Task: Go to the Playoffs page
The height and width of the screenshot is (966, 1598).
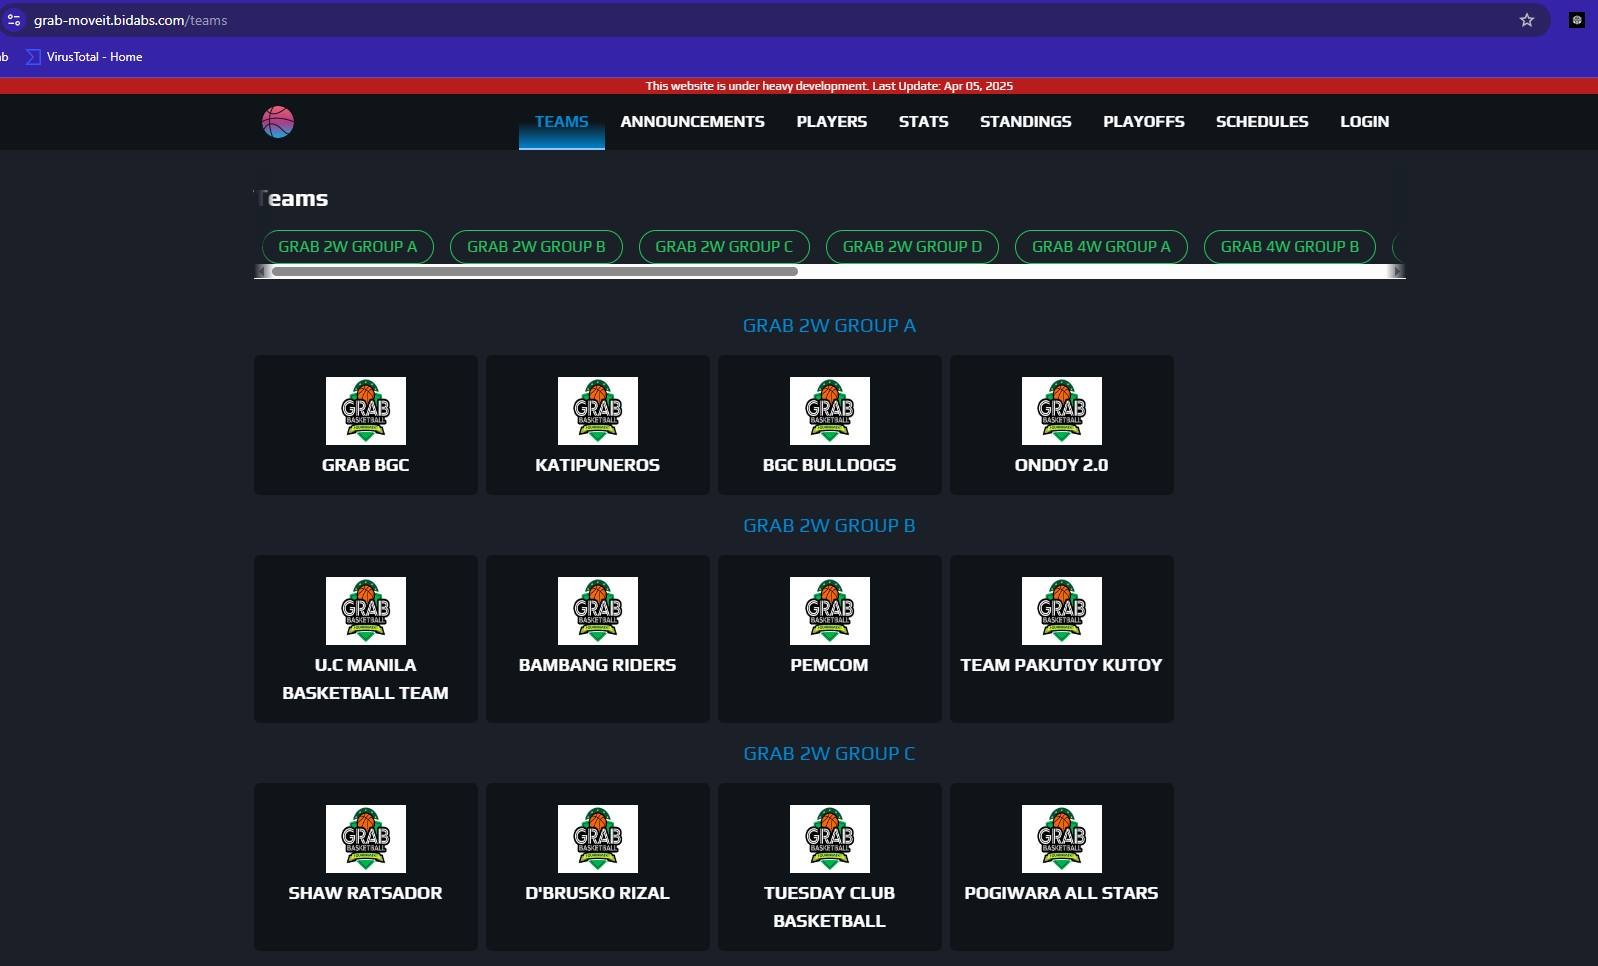Action: click(1143, 122)
